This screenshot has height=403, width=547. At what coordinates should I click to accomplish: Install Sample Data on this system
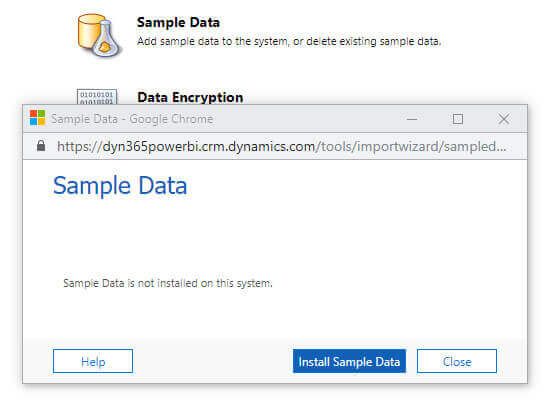coord(349,361)
